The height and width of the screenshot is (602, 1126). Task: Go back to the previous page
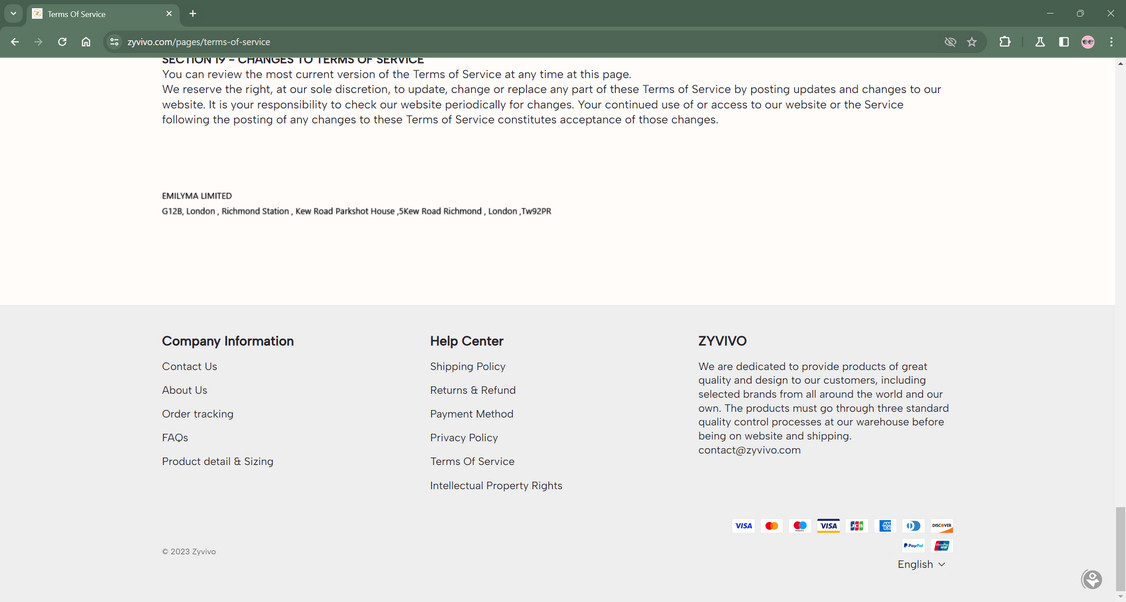pyautogui.click(x=14, y=42)
